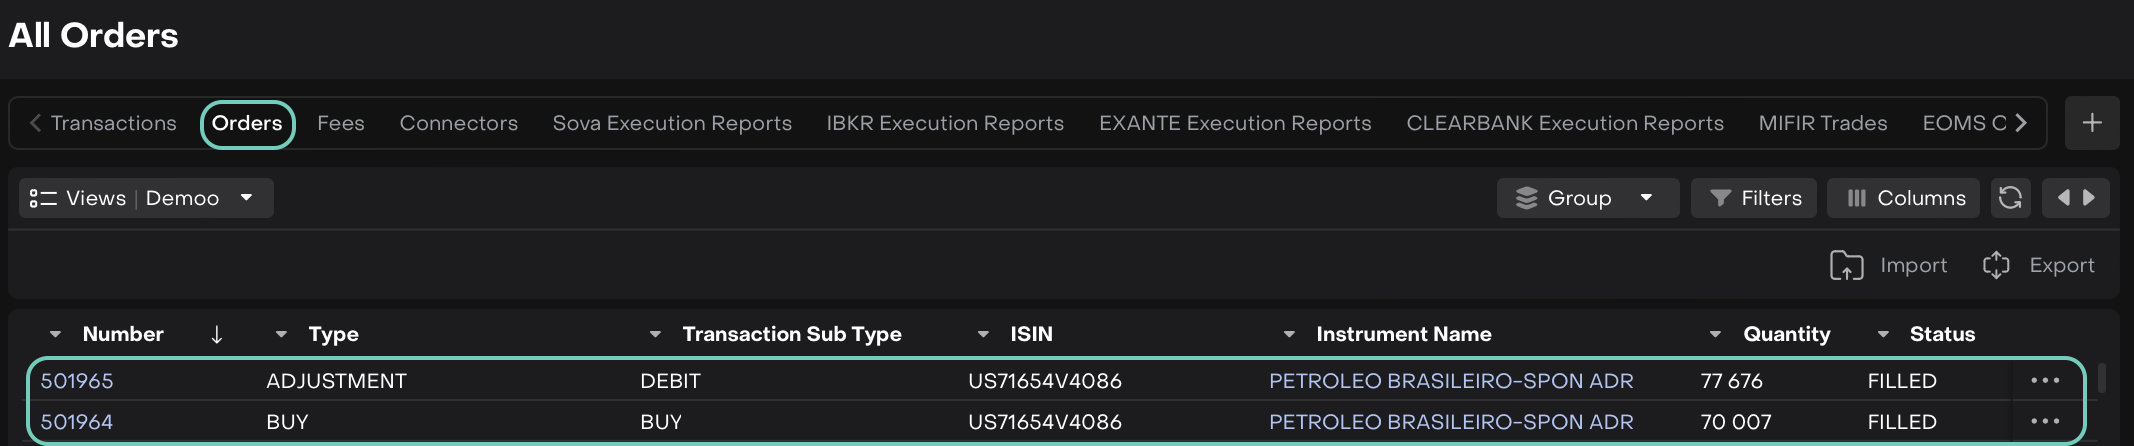Click the refresh icon in toolbar
2134x446 pixels.
2010,198
